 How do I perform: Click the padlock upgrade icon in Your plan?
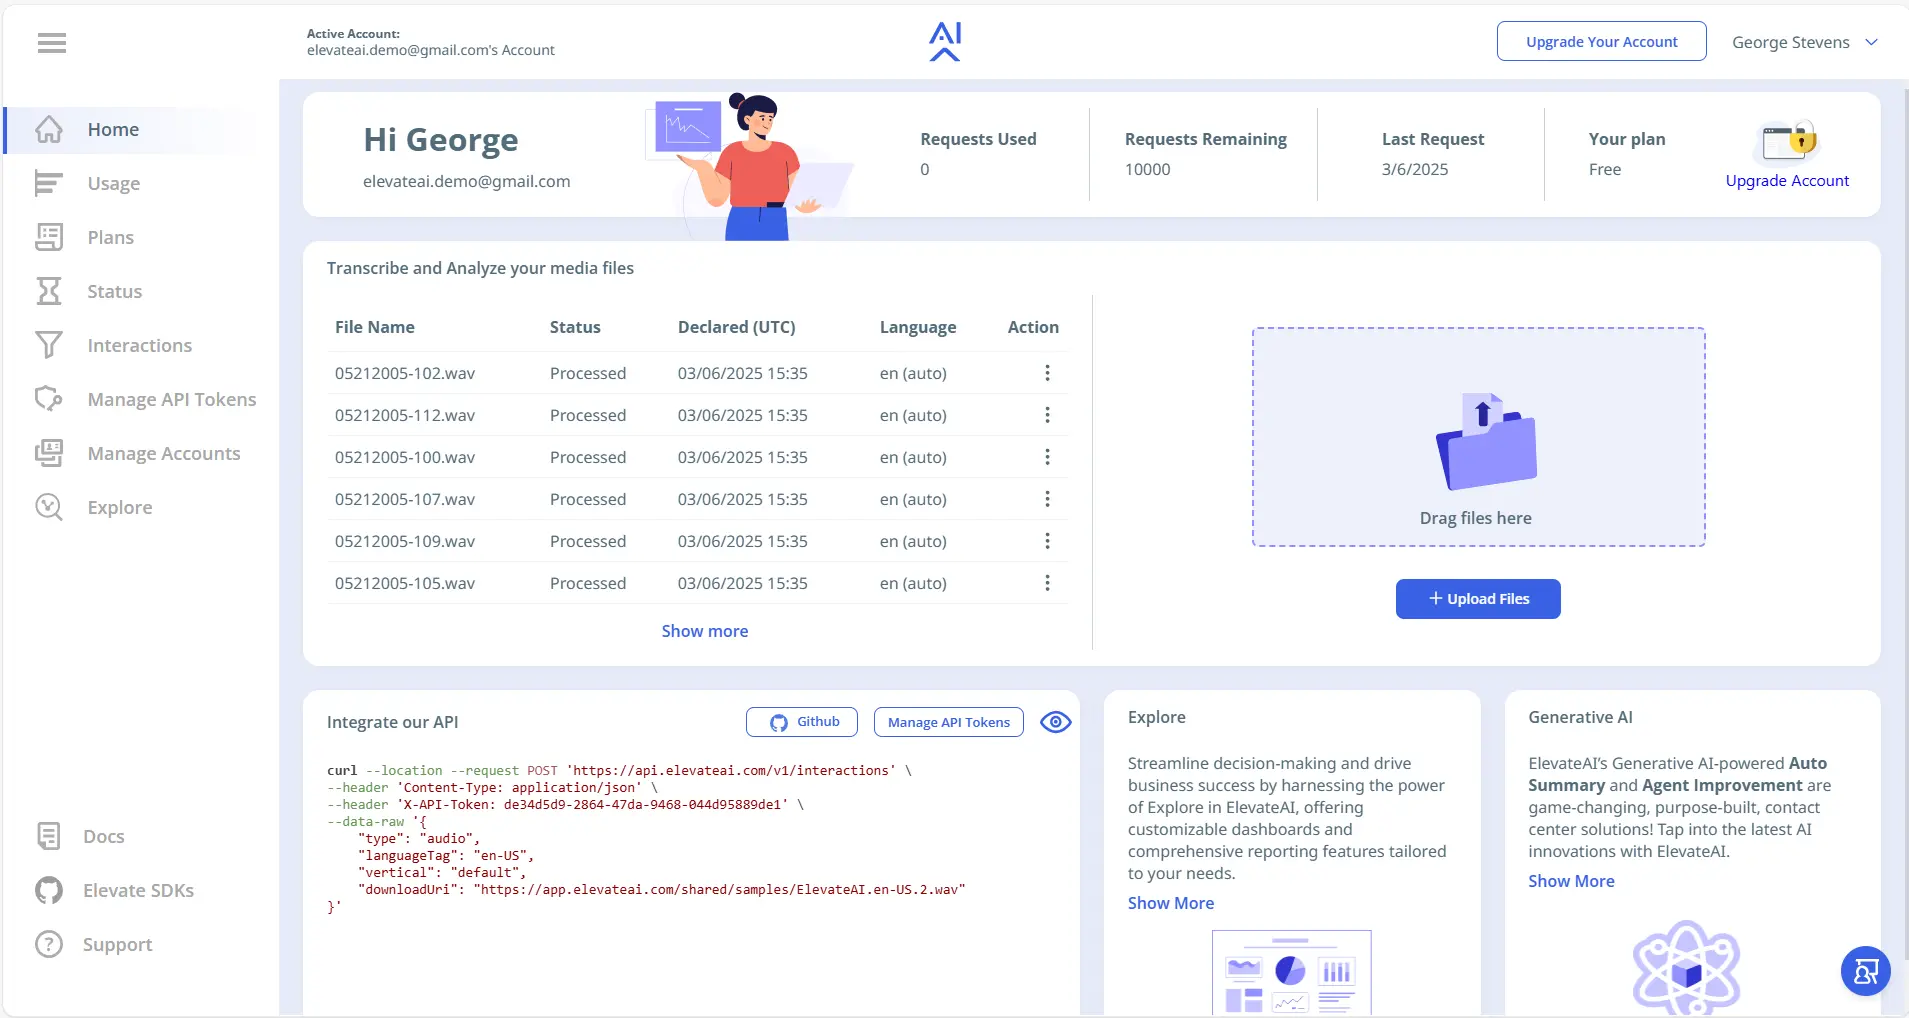(x=1788, y=142)
